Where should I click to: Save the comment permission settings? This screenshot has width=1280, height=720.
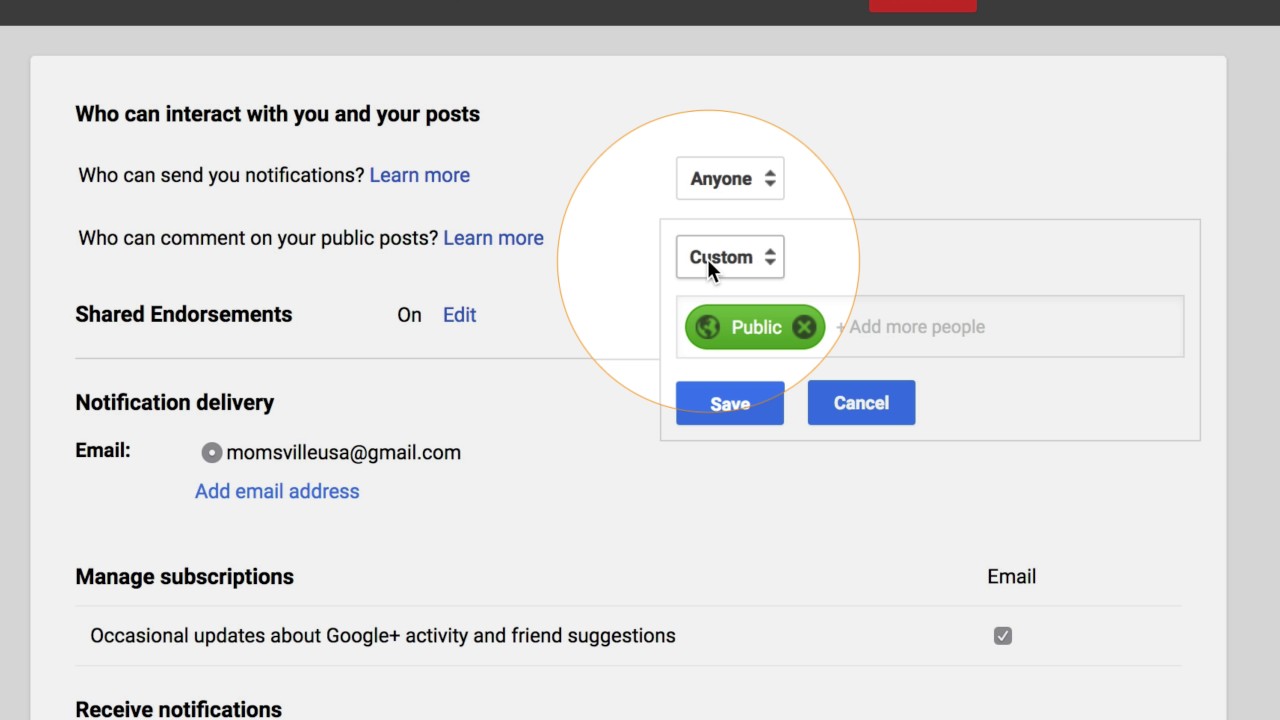730,403
